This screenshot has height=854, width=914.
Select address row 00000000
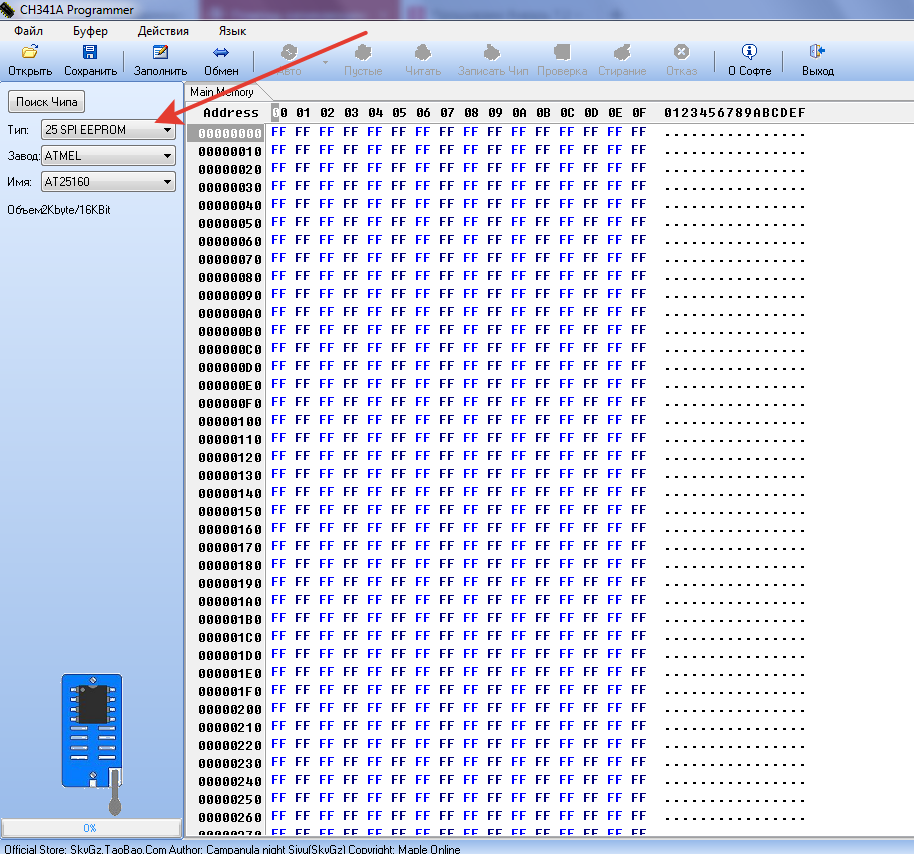(230, 133)
